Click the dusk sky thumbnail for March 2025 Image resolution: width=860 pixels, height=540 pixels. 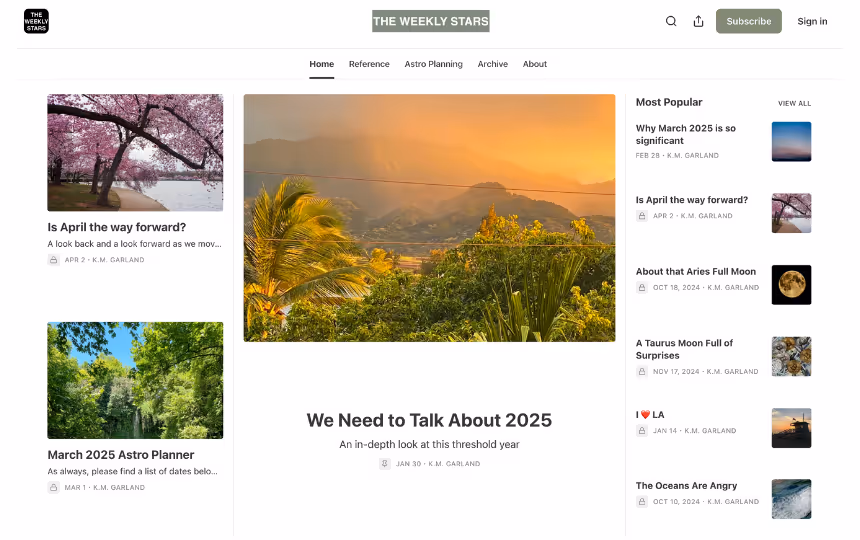791,142
